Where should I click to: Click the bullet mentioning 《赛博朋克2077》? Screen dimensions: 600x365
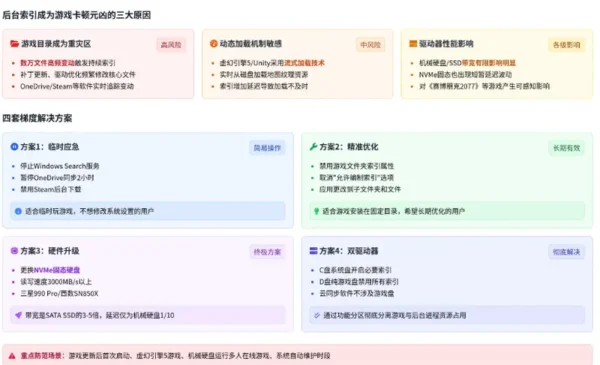[x=484, y=86]
